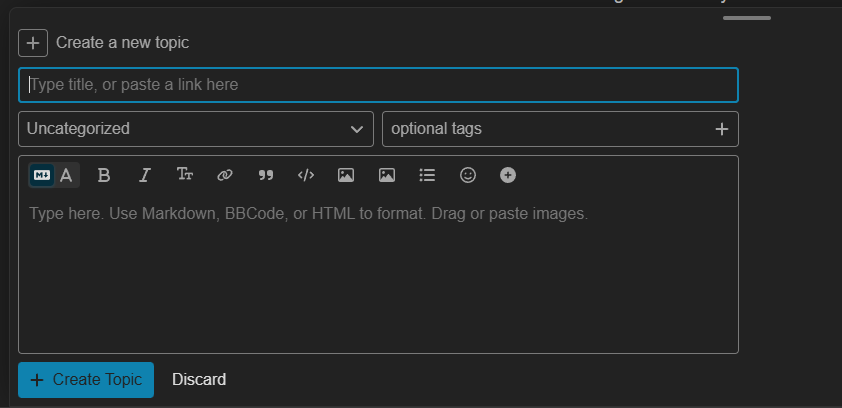This screenshot has width=842, height=408.
Task: Open the Uncategorized category dropdown
Action: coord(196,129)
